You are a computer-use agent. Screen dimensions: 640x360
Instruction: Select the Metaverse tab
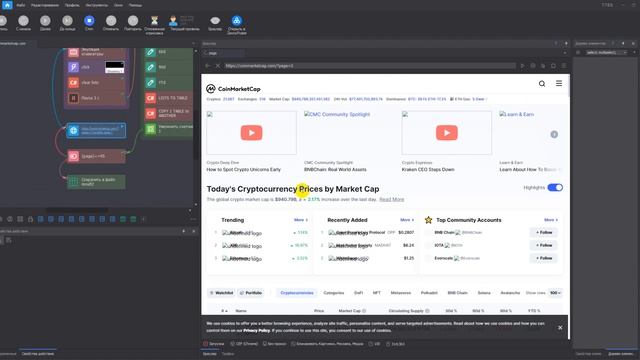coord(400,293)
